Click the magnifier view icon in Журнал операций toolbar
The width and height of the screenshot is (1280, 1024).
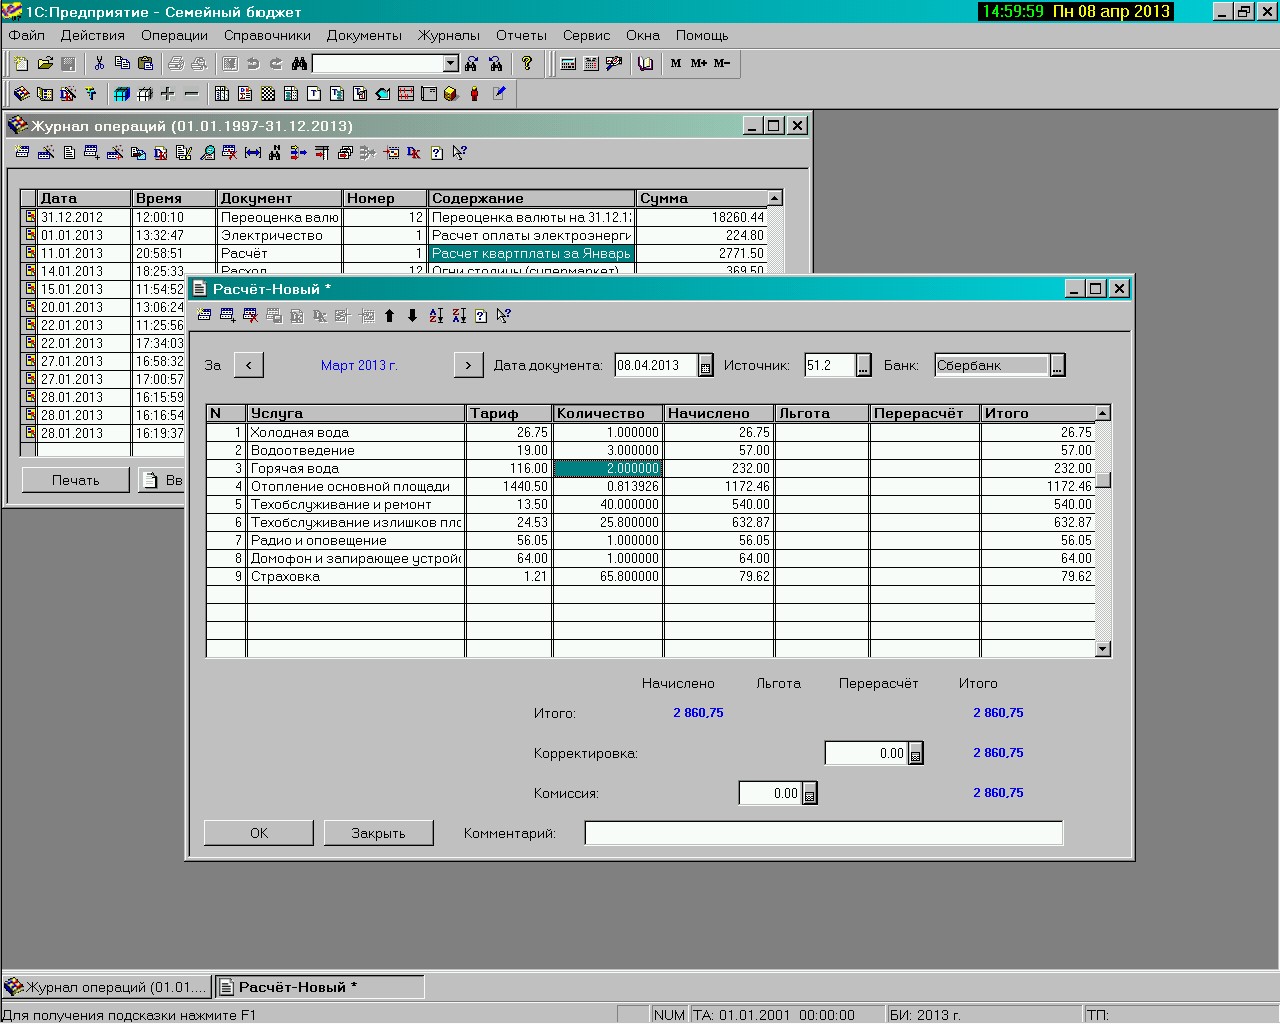(x=207, y=153)
